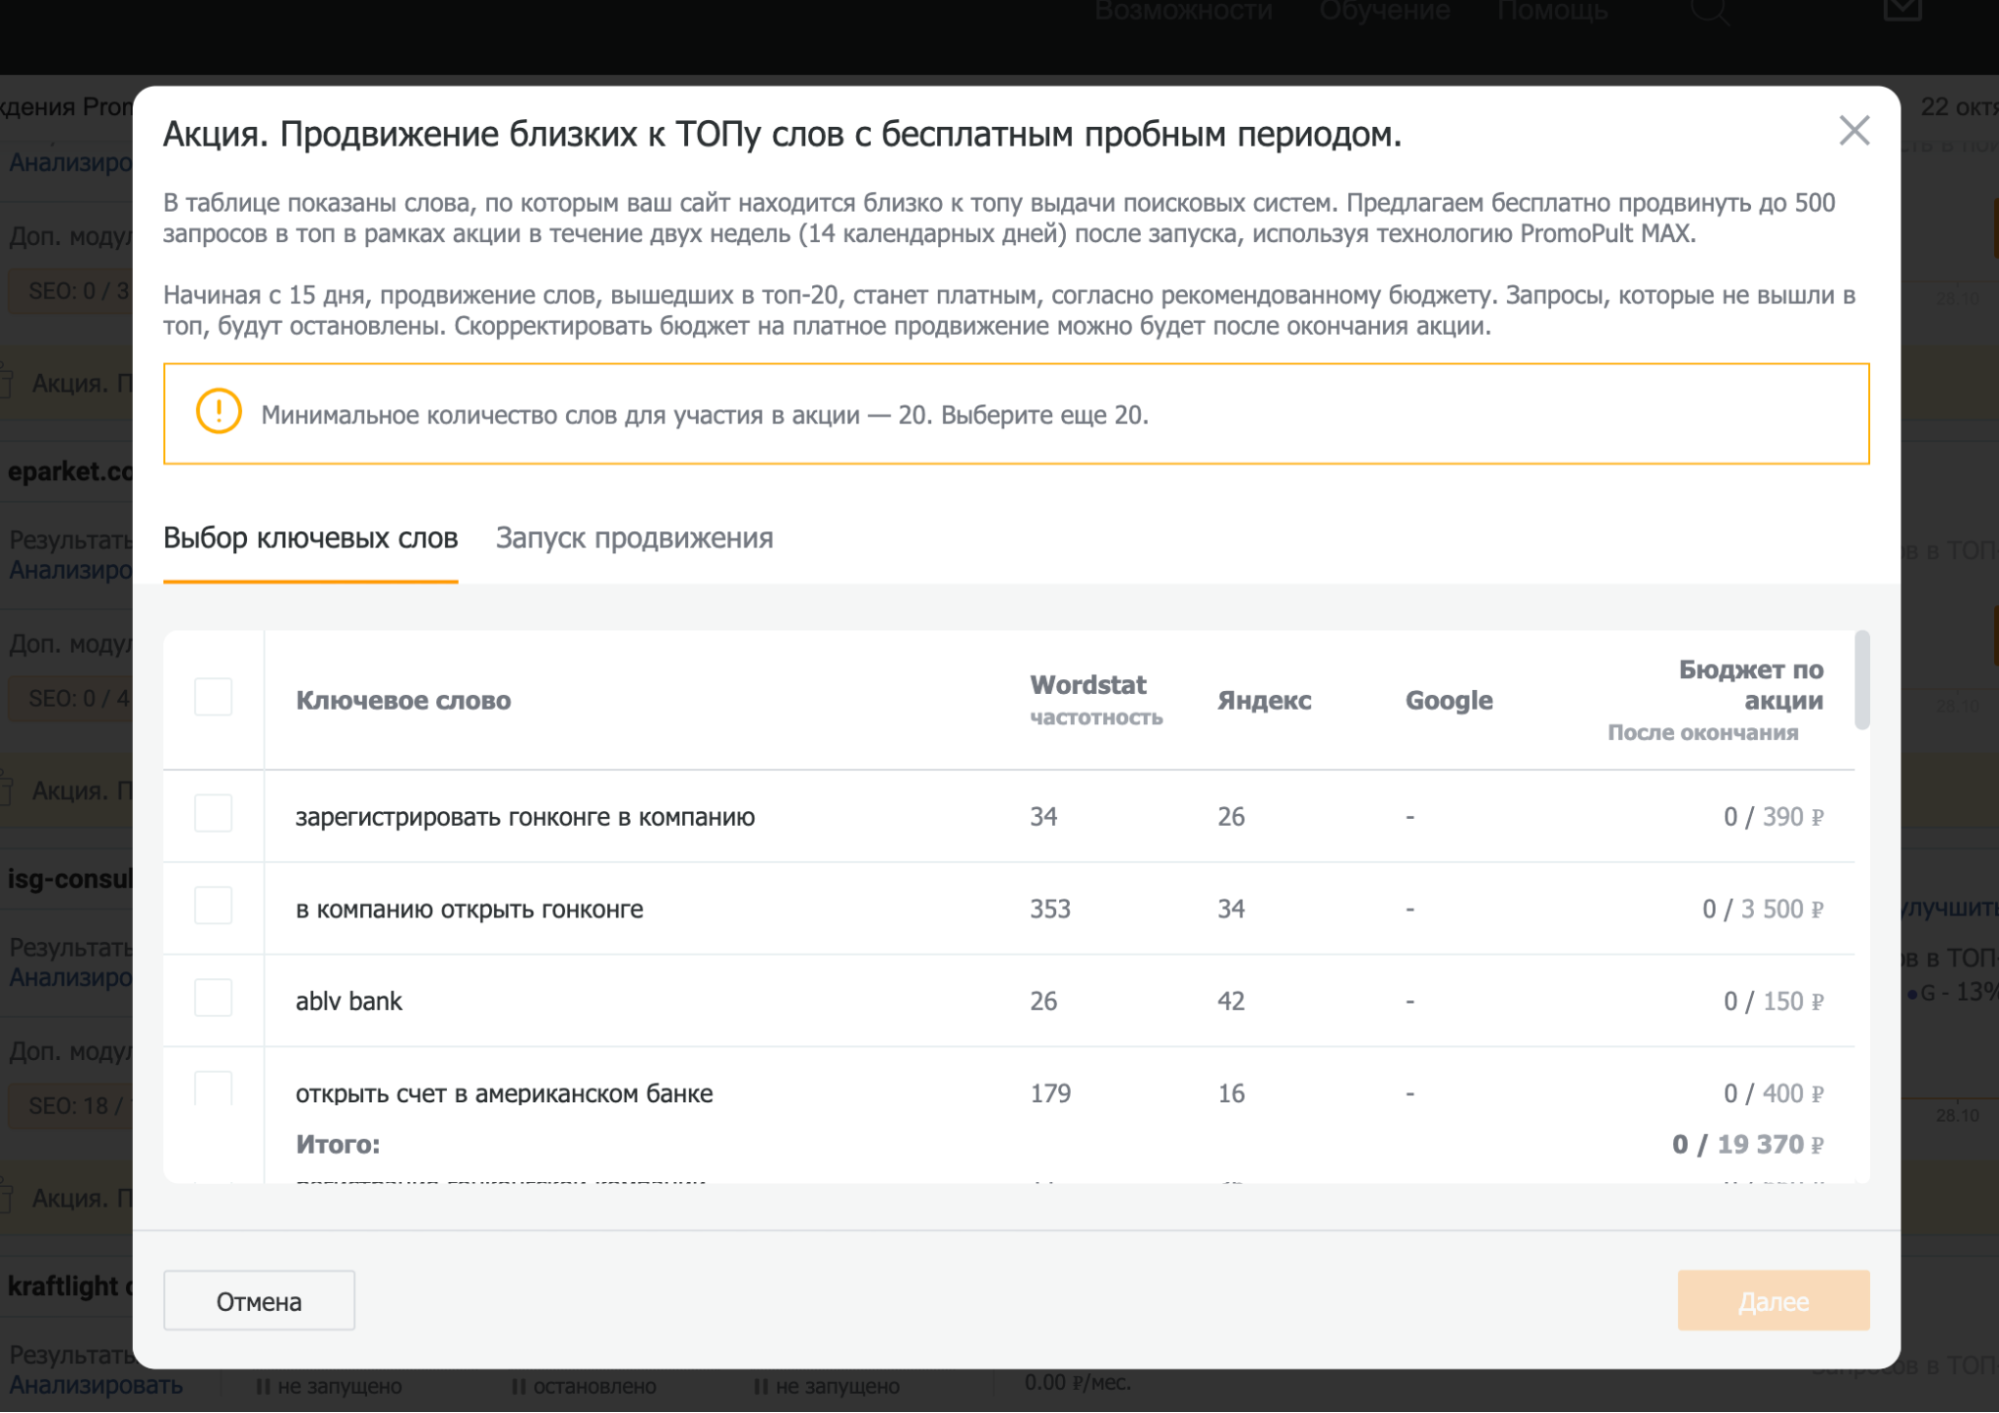Click the 'Бюджет по акции' column header
1999x1413 pixels.
tap(1750, 685)
